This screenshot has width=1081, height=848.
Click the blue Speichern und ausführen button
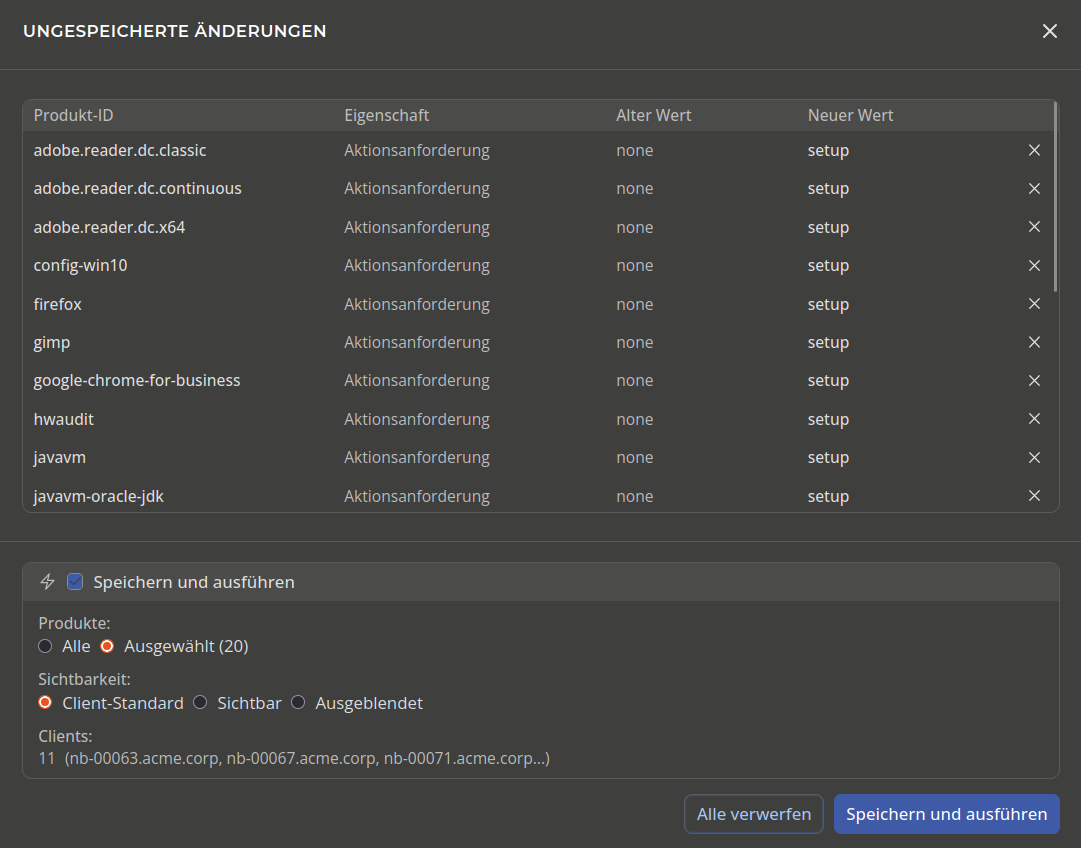click(x=947, y=814)
